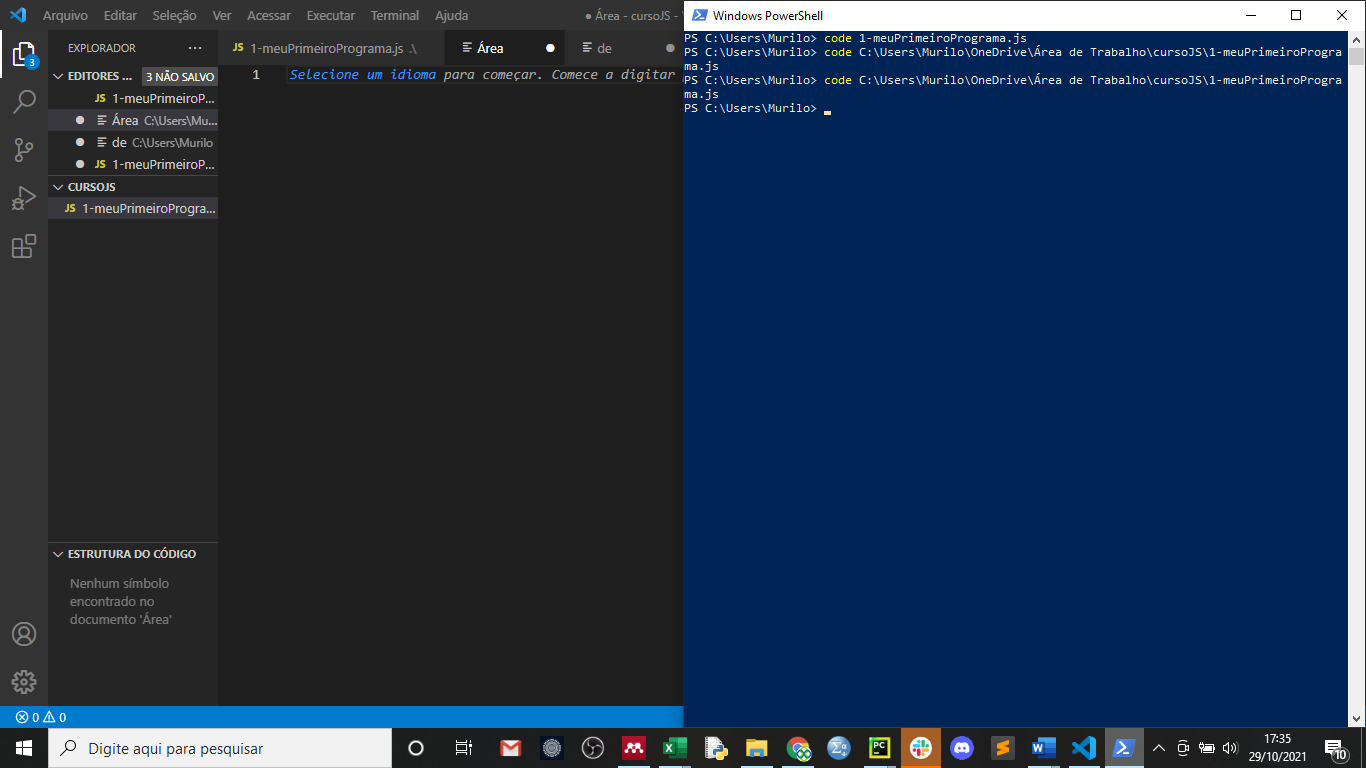Click the 'Selecione um idioma' link
Screen dimensions: 1366x768
point(363,75)
